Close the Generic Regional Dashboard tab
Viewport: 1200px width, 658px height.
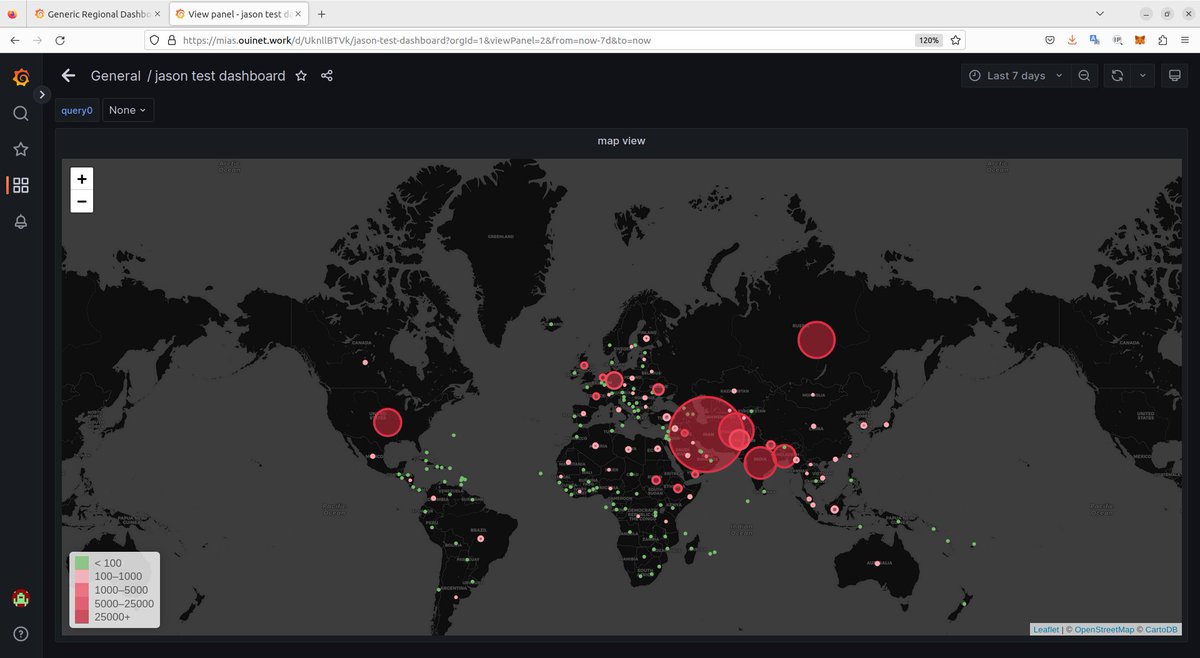[157, 14]
